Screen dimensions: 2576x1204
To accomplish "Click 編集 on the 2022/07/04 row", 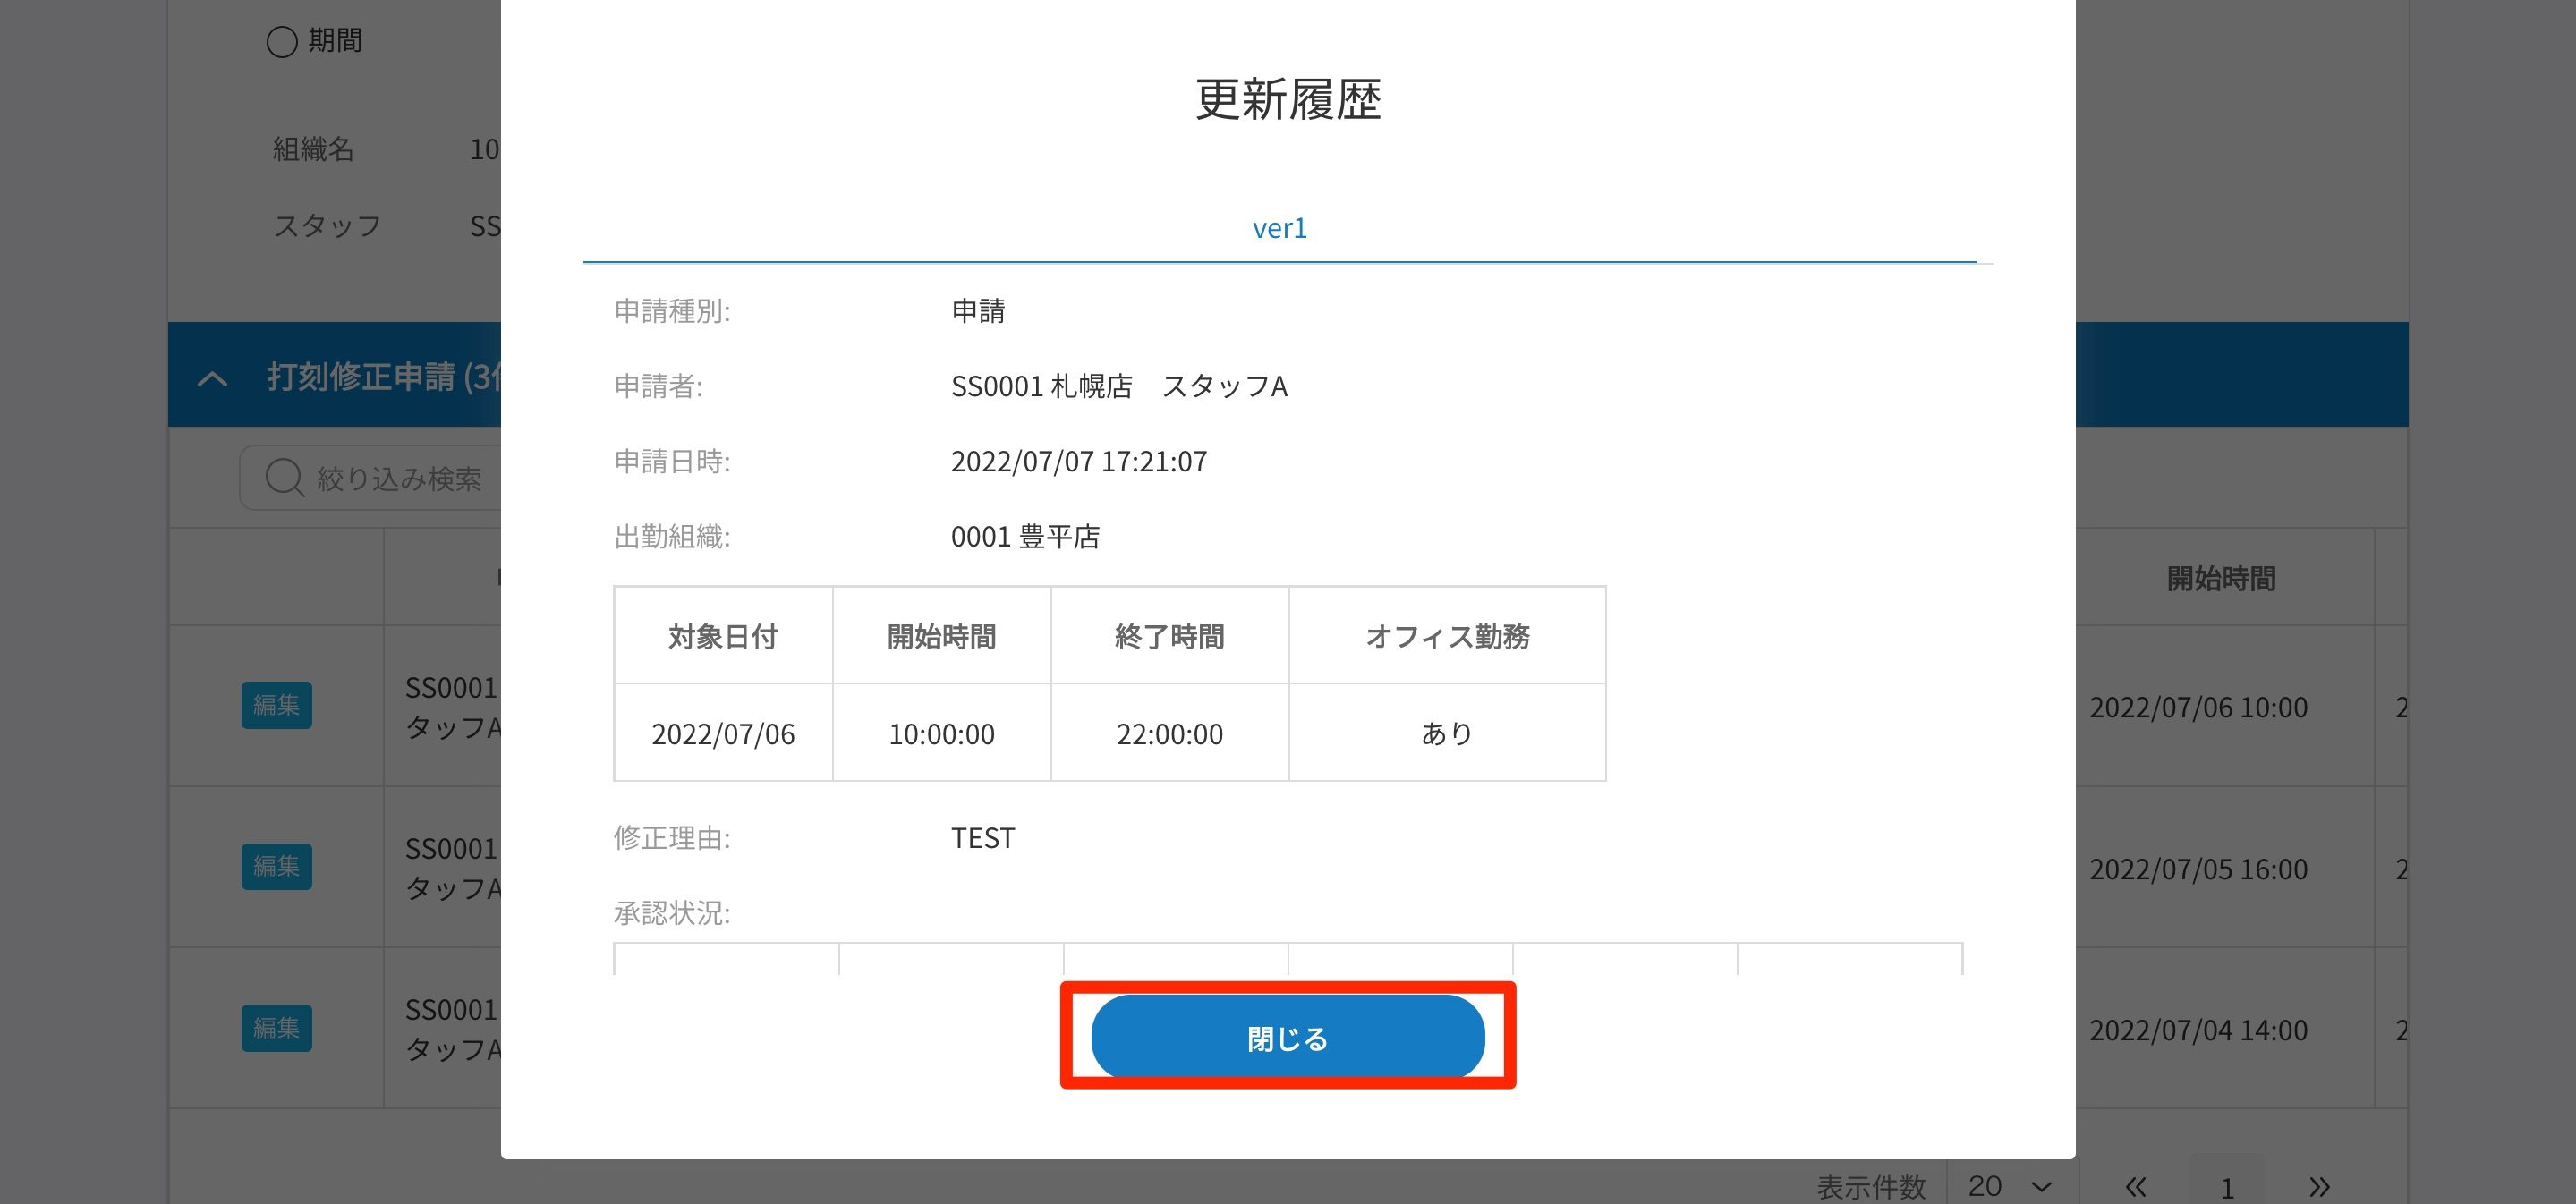I will pyautogui.click(x=276, y=1028).
